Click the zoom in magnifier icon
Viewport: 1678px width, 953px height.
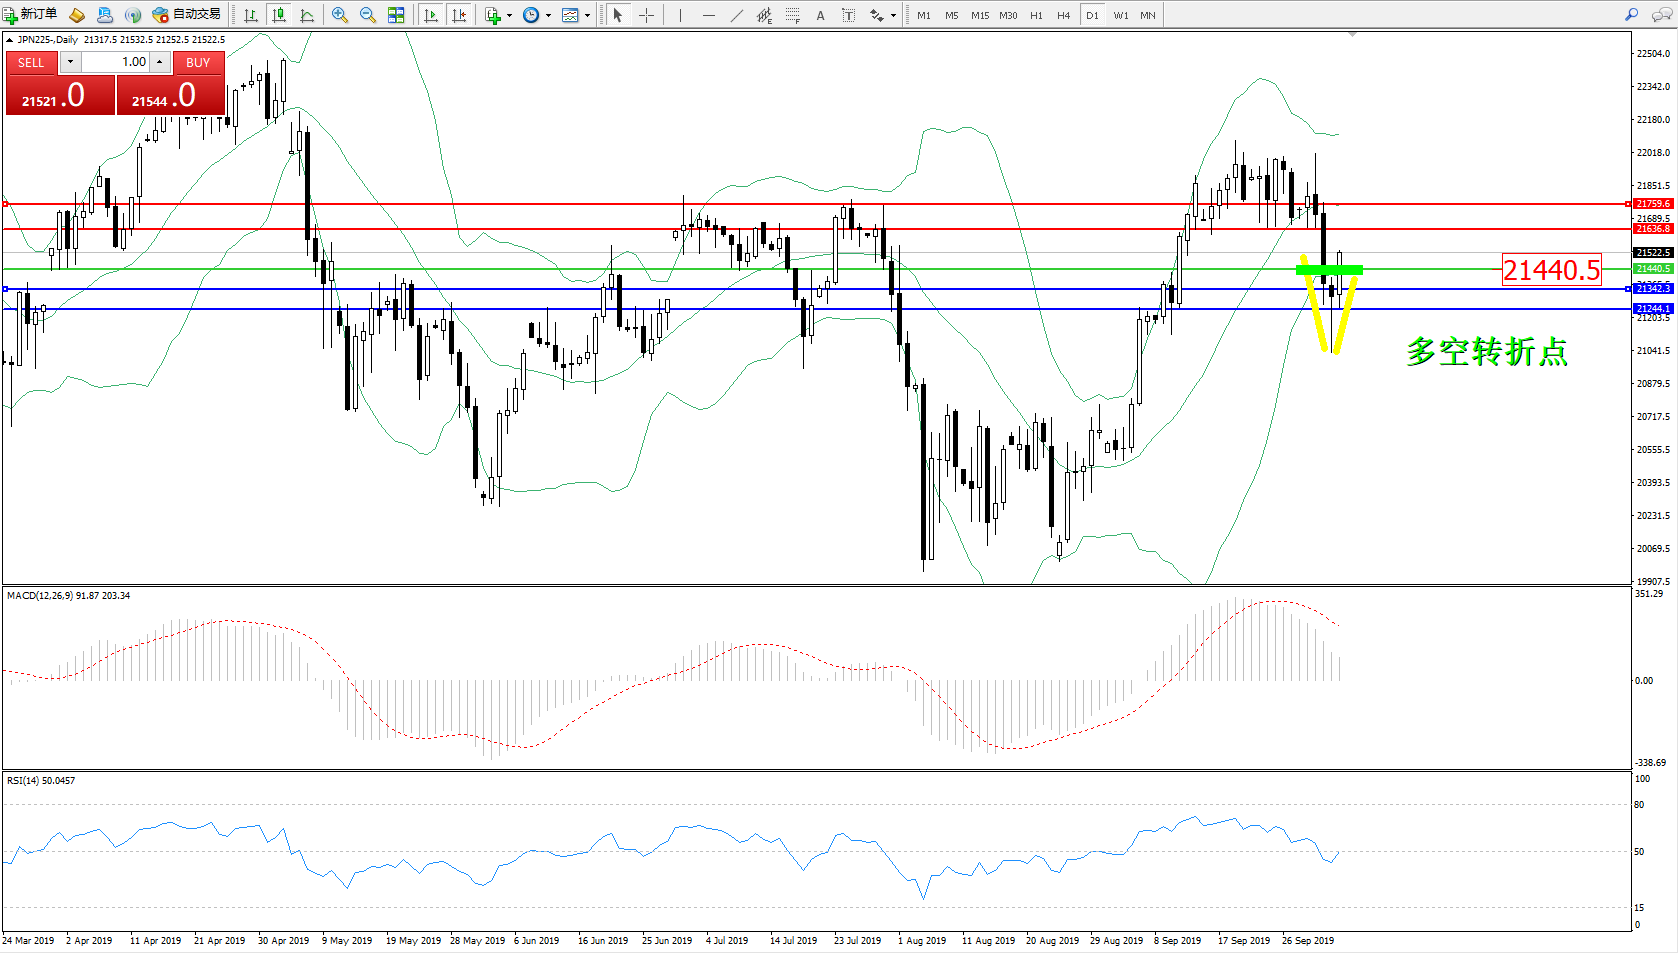(340, 15)
